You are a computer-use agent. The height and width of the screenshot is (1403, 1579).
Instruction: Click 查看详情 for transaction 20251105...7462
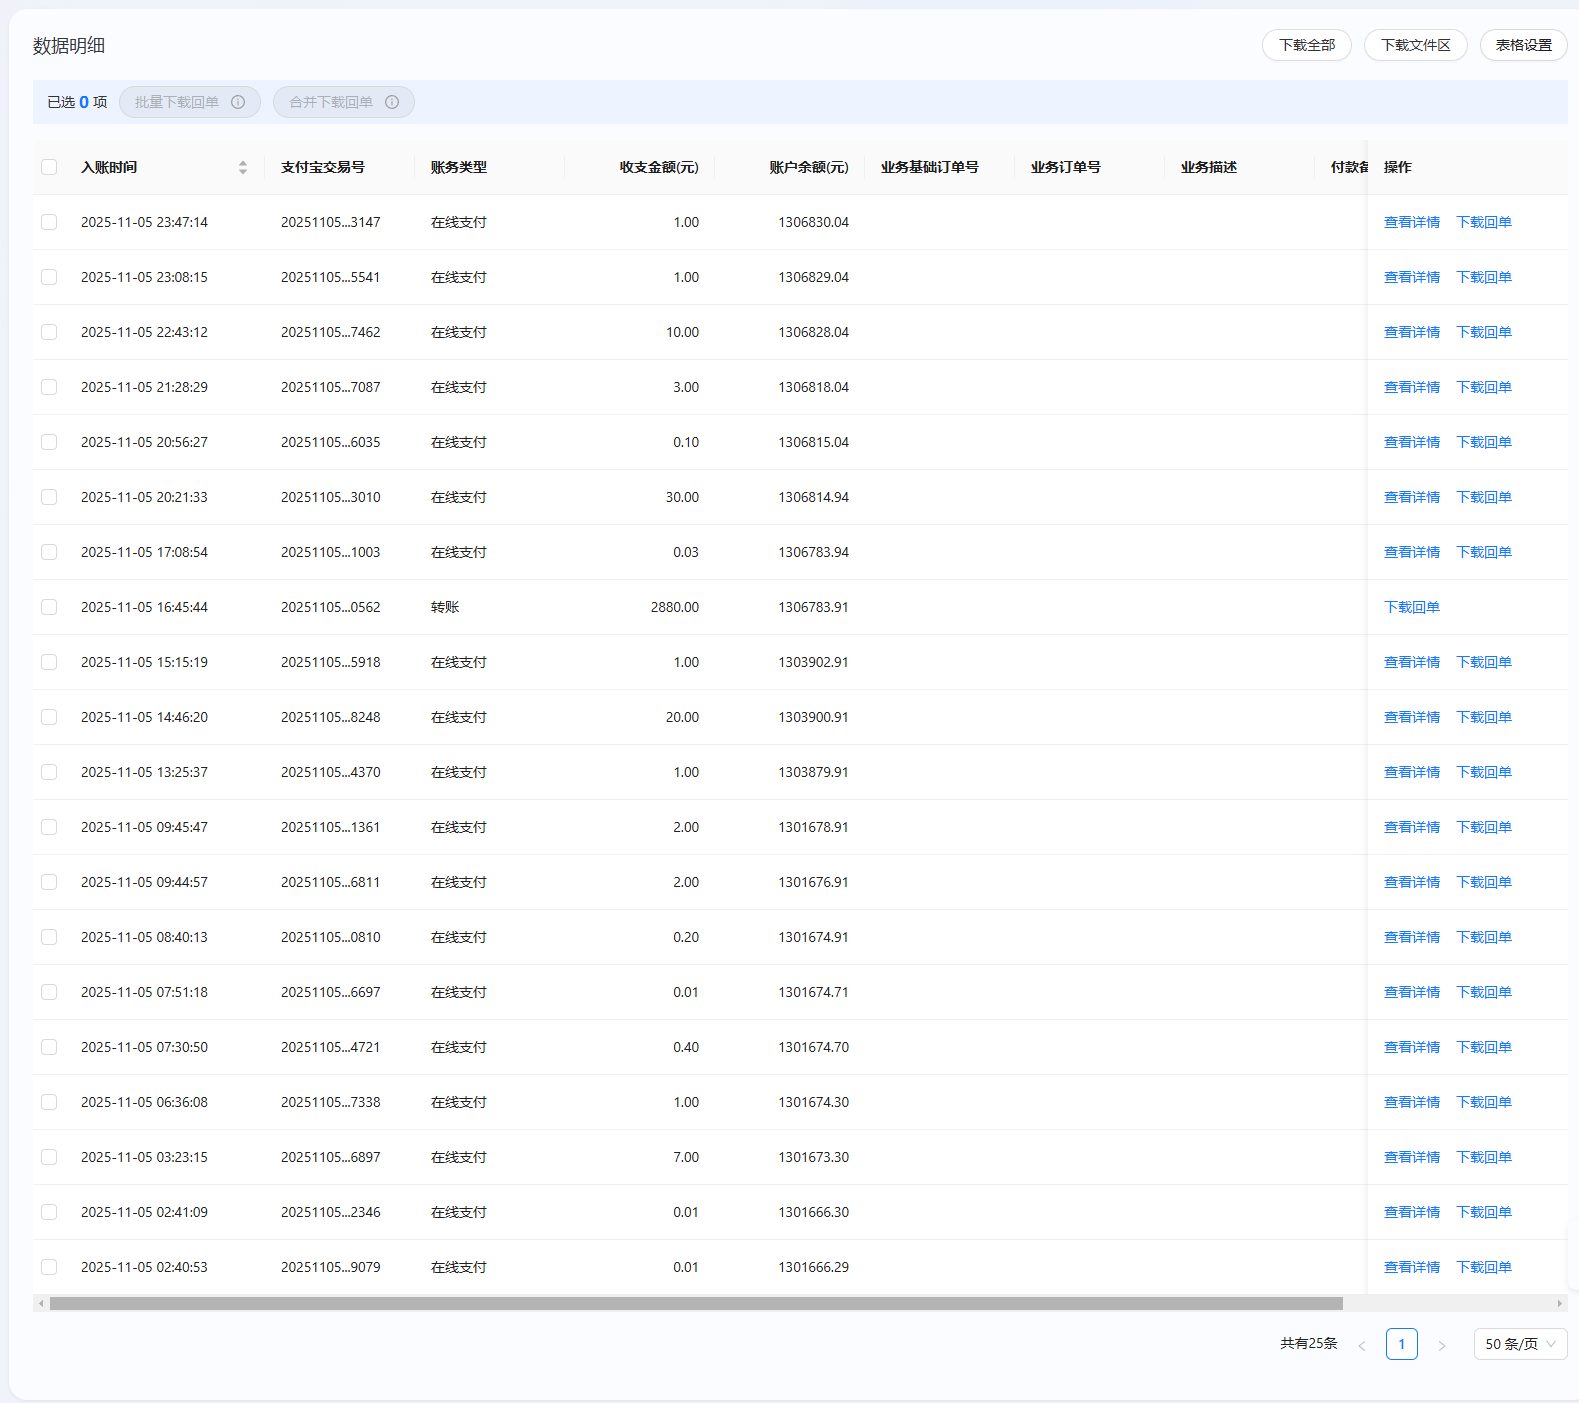point(1411,332)
